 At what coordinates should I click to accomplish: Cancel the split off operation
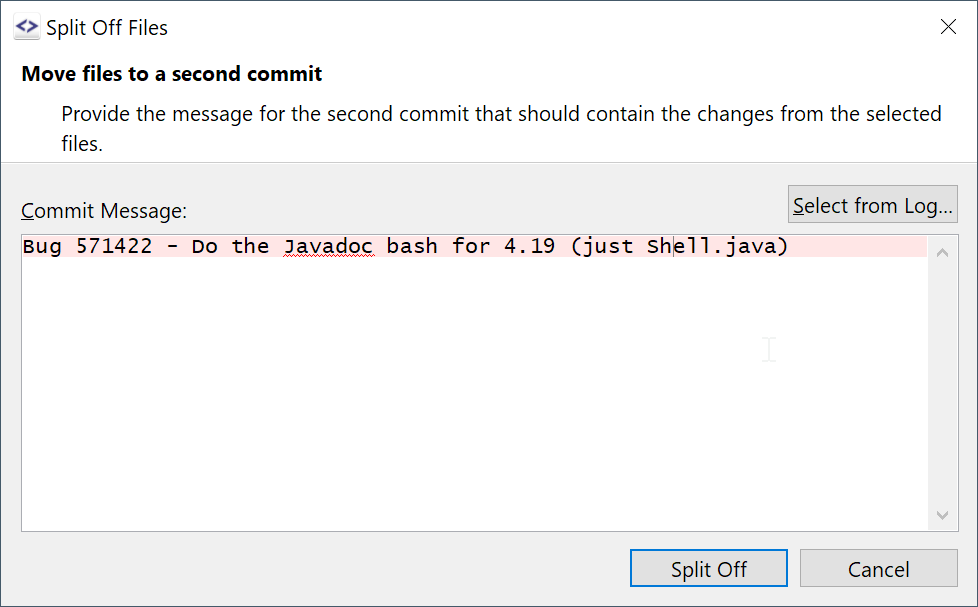[878, 569]
